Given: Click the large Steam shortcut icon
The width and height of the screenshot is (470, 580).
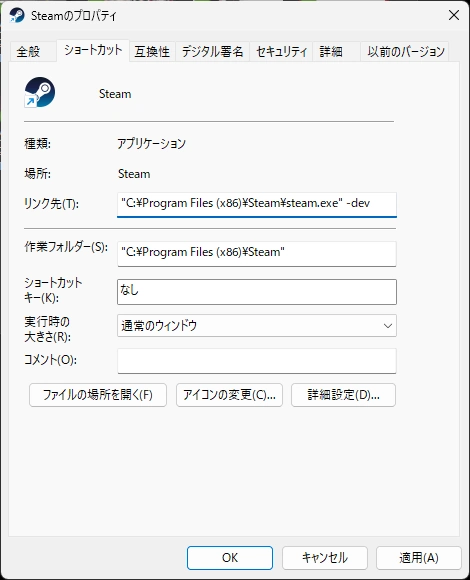Looking at the screenshot, I should [40, 92].
